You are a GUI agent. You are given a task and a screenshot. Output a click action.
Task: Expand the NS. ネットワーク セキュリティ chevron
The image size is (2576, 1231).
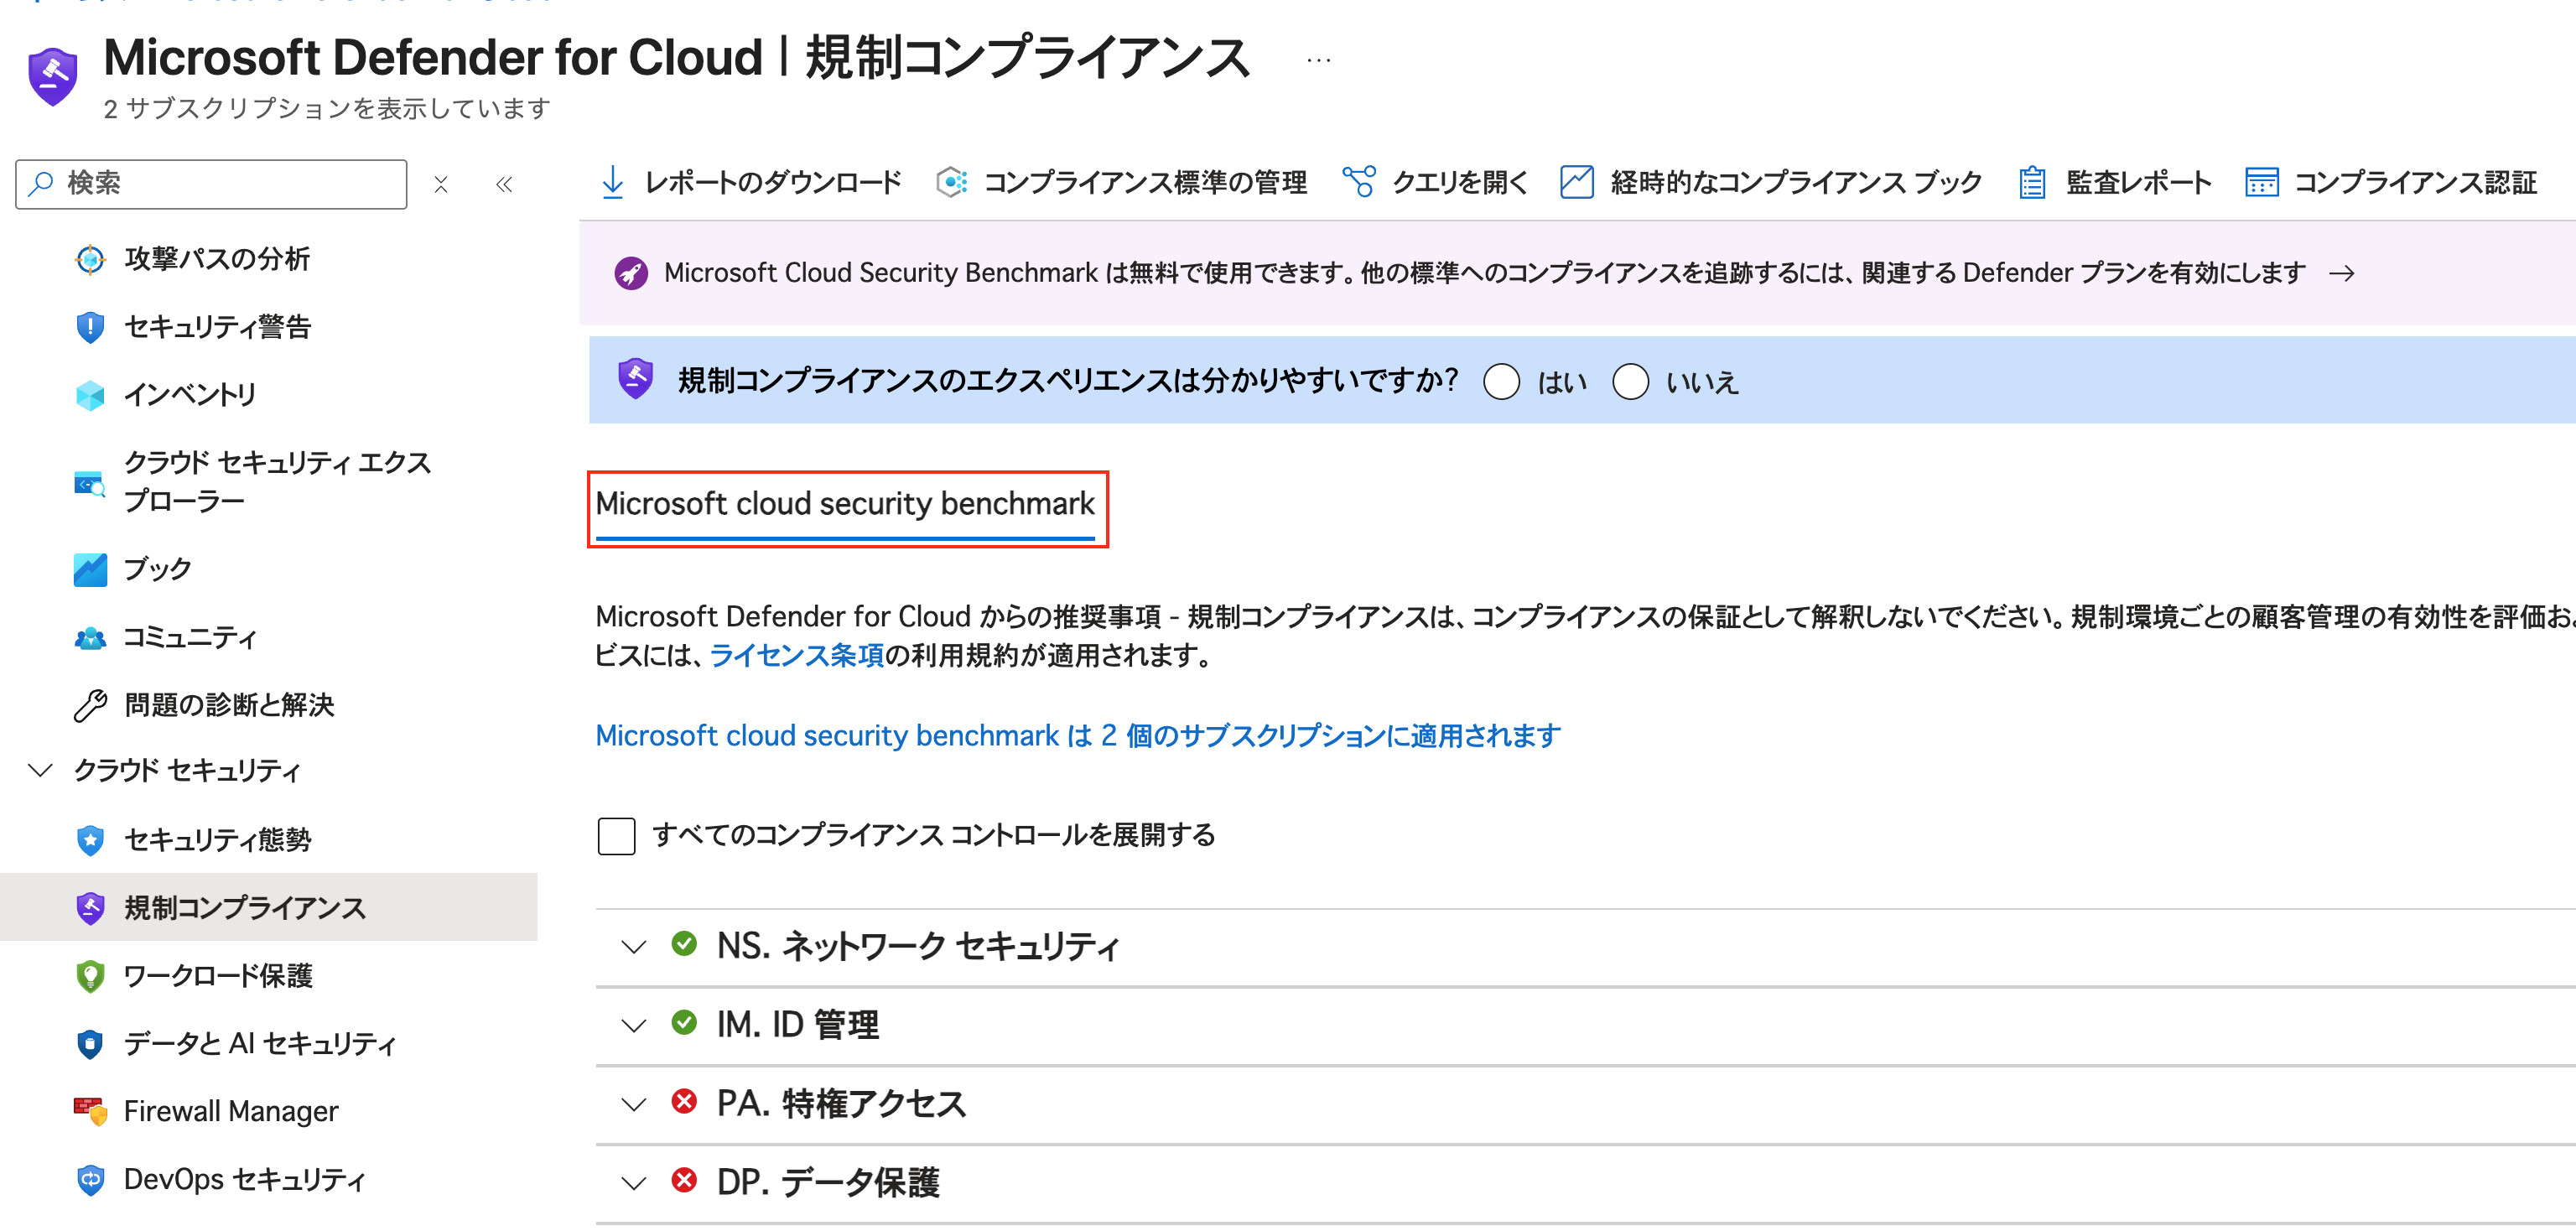633,946
